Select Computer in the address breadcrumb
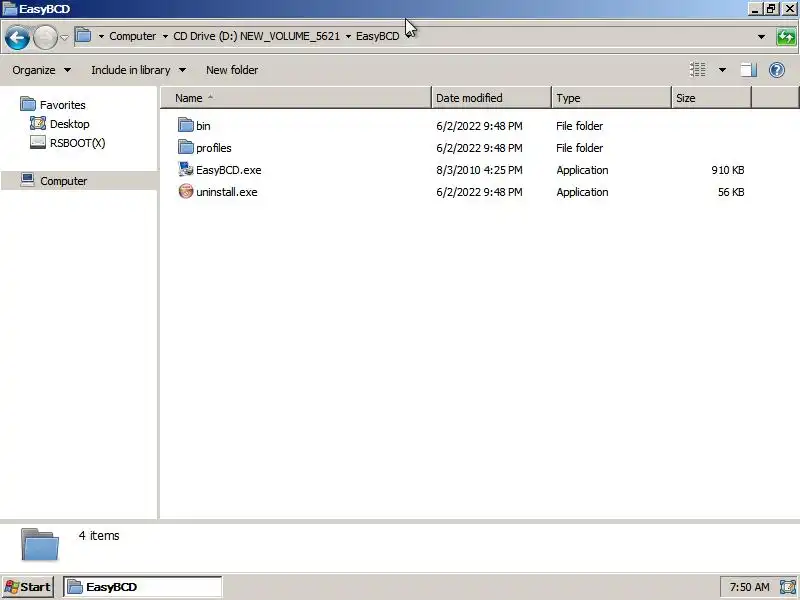The image size is (800, 600). pyautogui.click(x=133, y=36)
